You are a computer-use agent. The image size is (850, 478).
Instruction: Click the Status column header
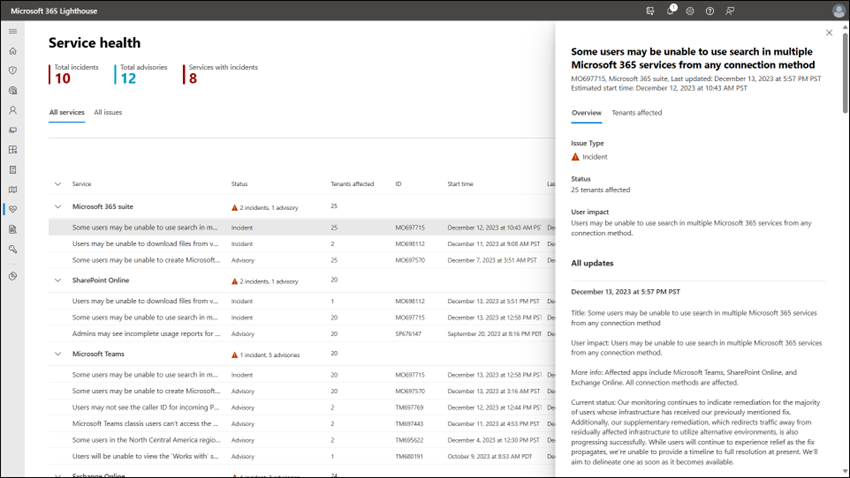click(x=239, y=184)
